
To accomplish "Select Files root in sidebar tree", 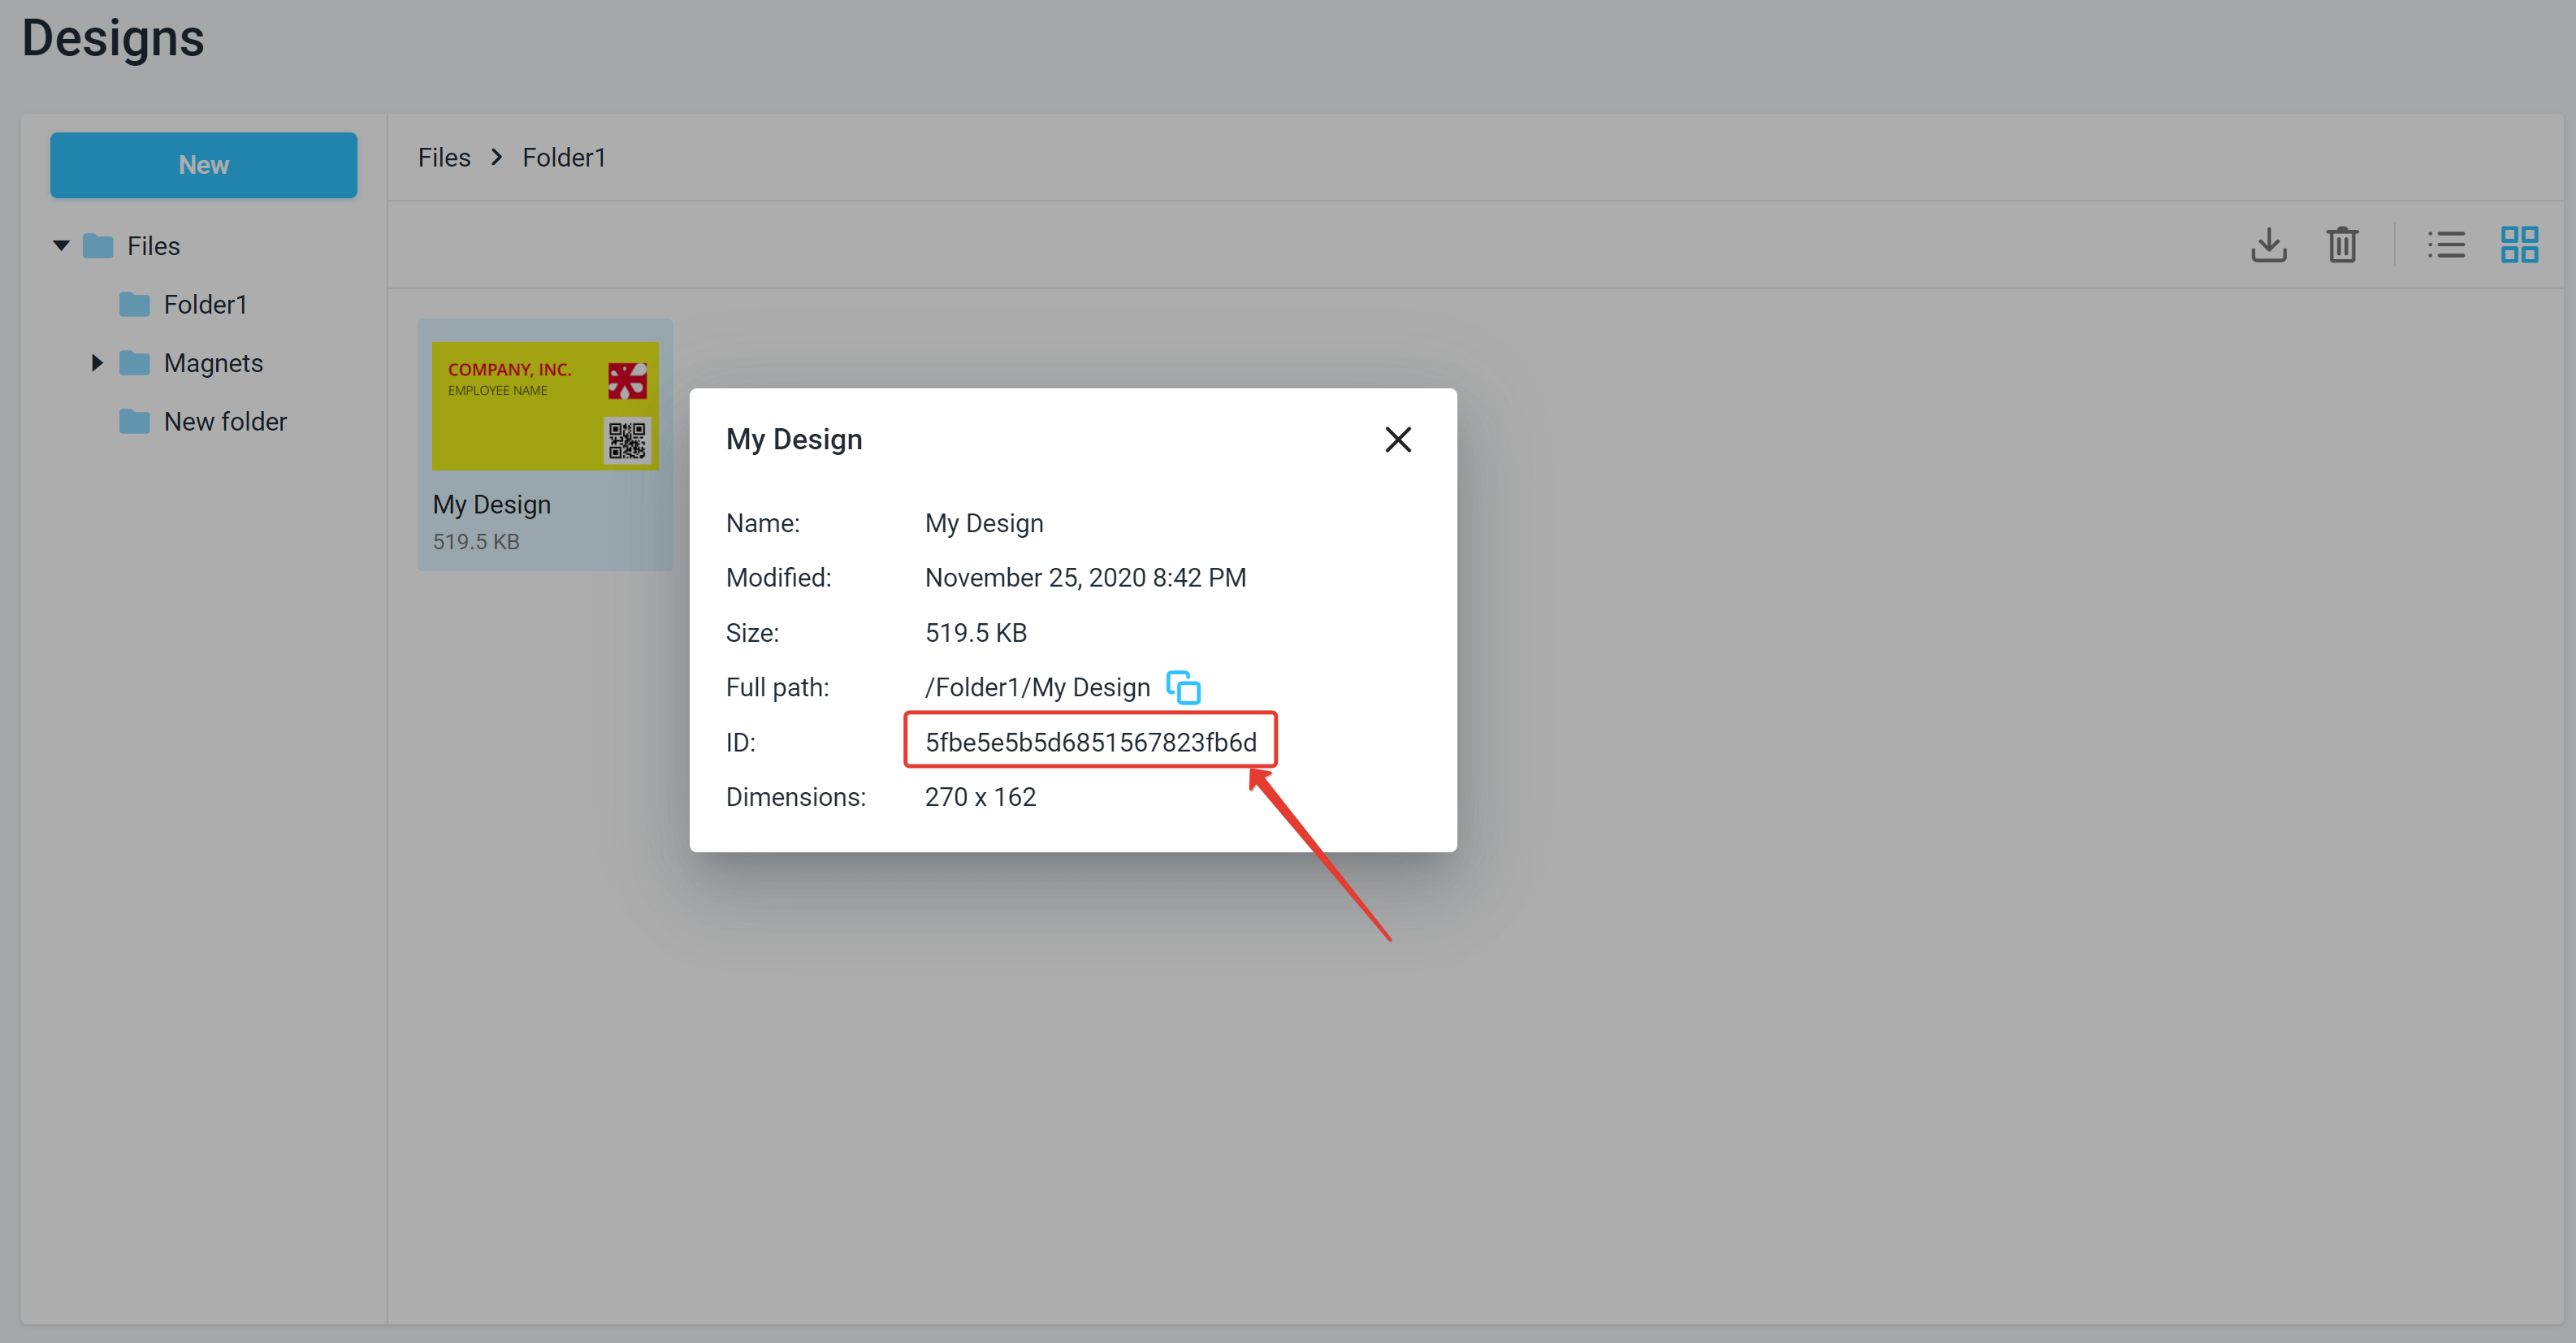I will [x=153, y=246].
